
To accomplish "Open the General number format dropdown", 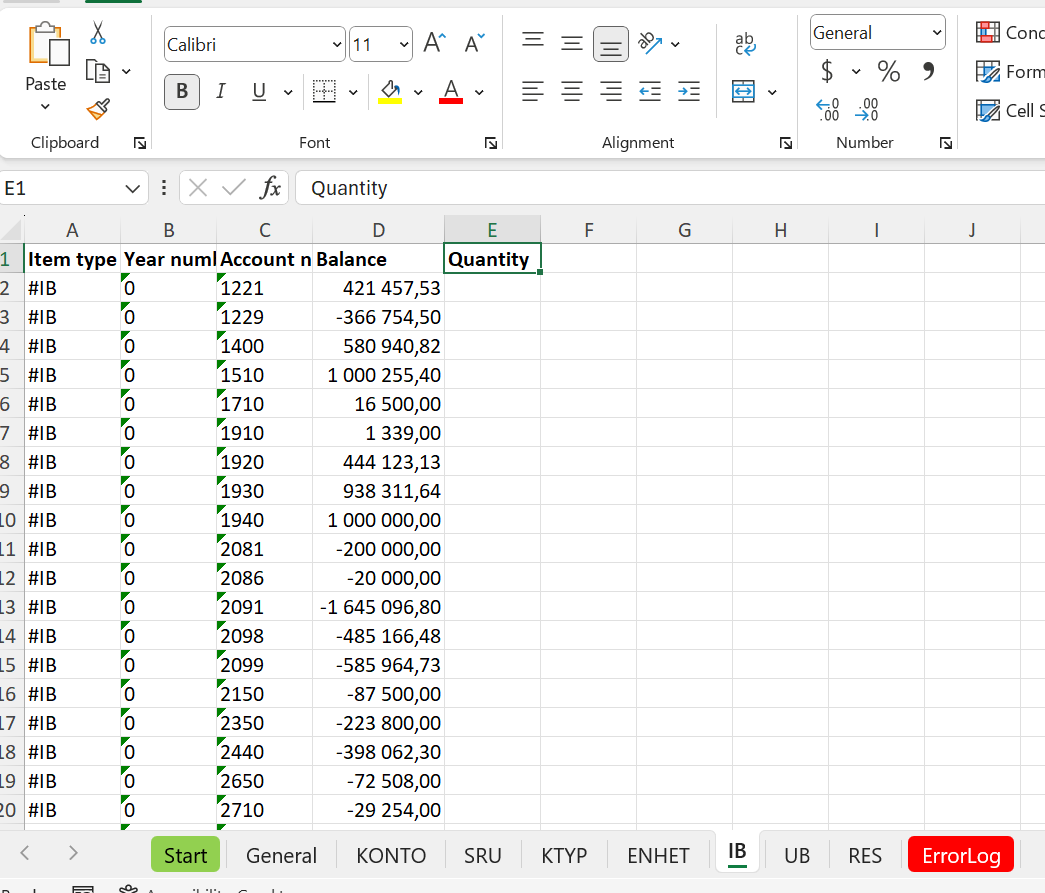I will click(x=935, y=32).
